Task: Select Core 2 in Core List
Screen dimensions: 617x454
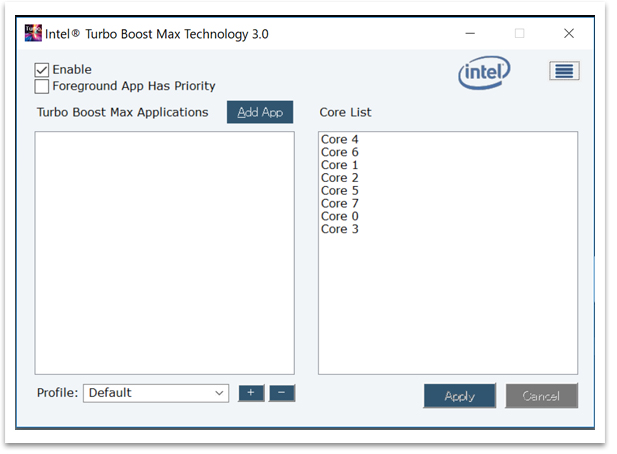Action: click(x=340, y=178)
